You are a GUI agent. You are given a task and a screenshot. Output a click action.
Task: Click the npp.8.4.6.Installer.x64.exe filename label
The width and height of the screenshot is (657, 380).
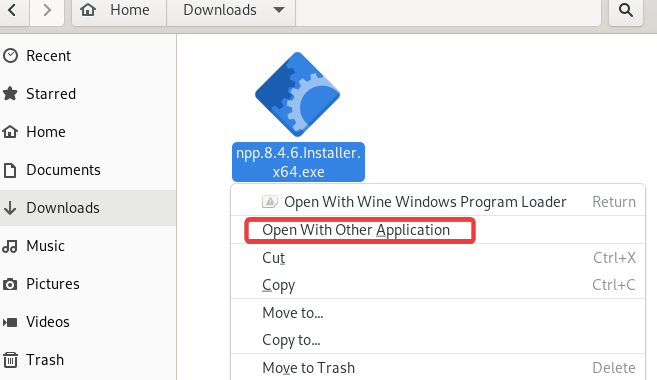(298, 162)
